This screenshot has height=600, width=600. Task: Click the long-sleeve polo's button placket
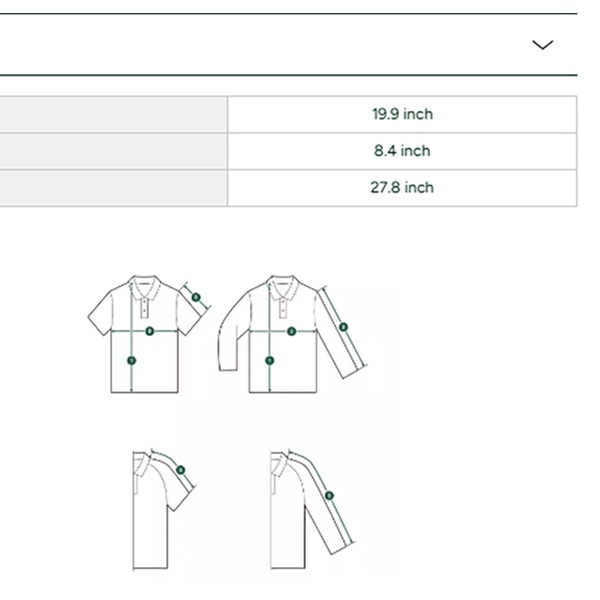[283, 293]
